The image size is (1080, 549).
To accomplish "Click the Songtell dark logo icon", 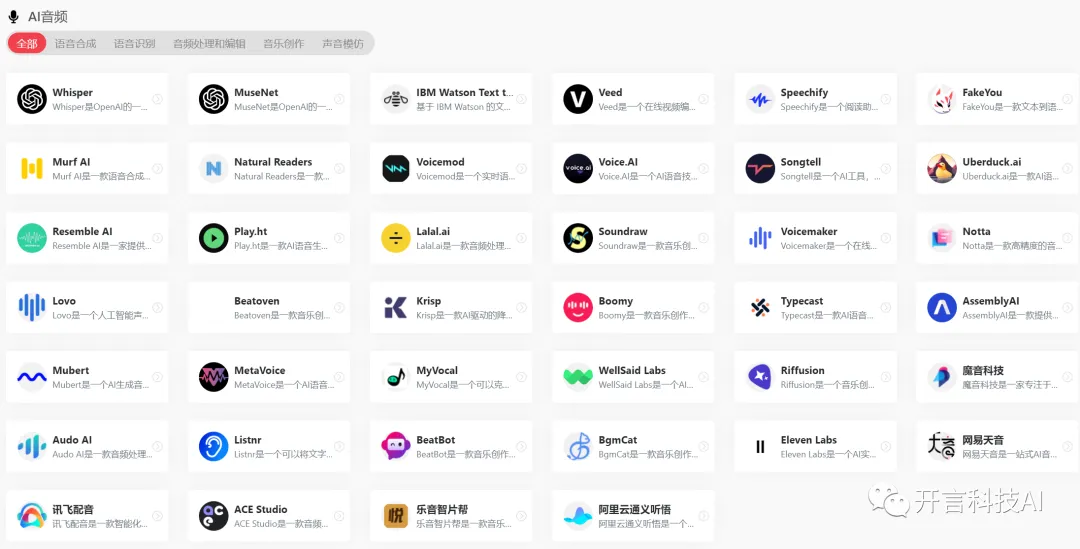I will click(760, 169).
